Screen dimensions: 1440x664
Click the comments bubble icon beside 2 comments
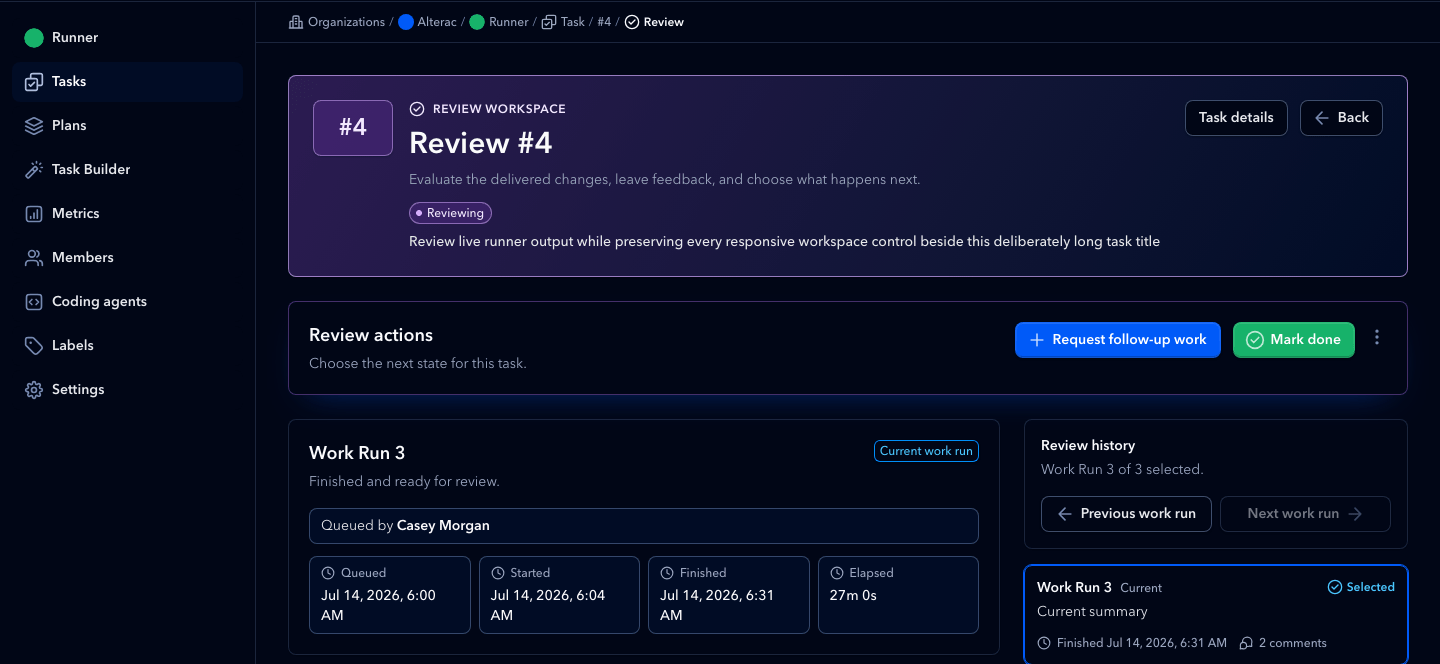click(x=1246, y=643)
